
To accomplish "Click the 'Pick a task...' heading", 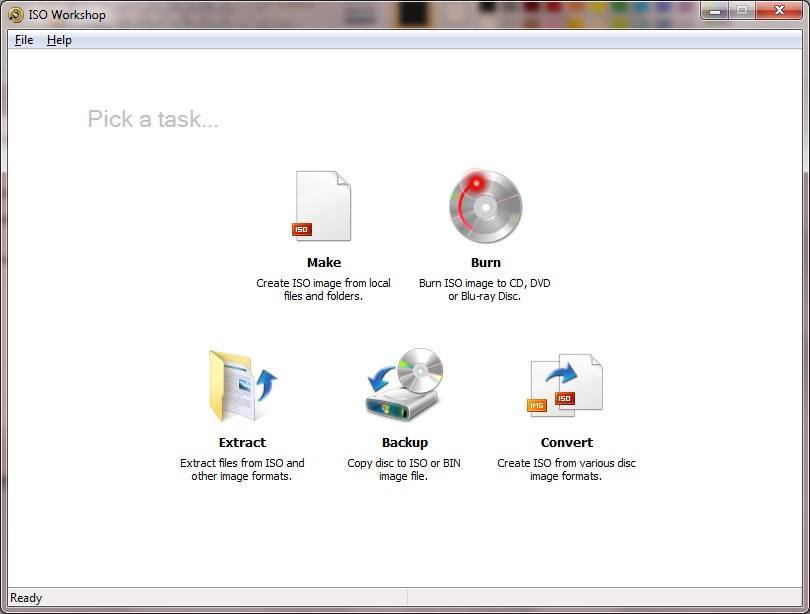I will (152, 119).
